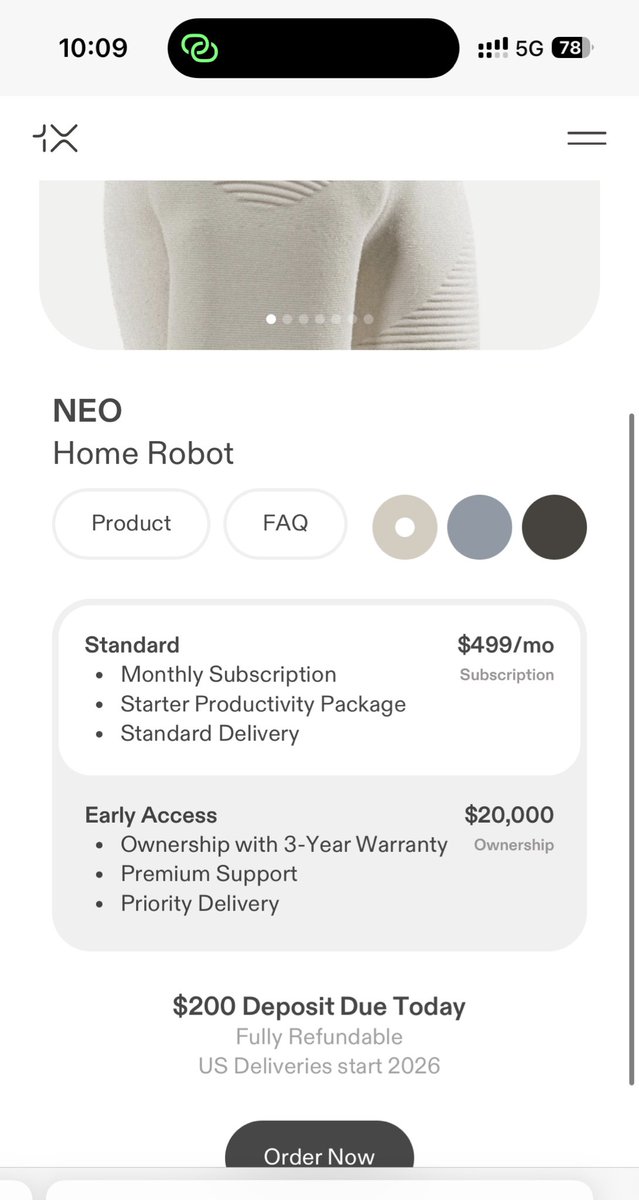
Task: Jump to last carousel image dot
Action: [368, 319]
